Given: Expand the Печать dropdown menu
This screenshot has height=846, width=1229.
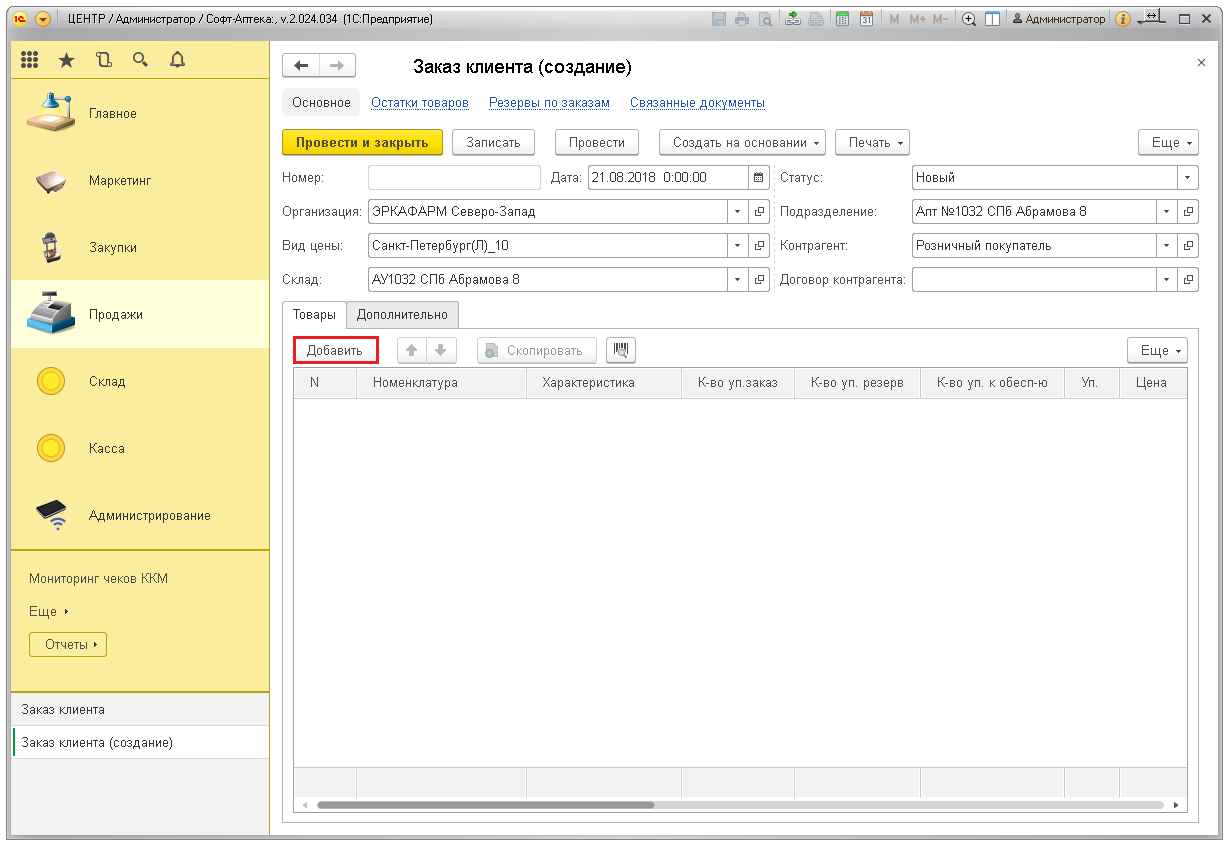Looking at the screenshot, I should click(x=871, y=142).
